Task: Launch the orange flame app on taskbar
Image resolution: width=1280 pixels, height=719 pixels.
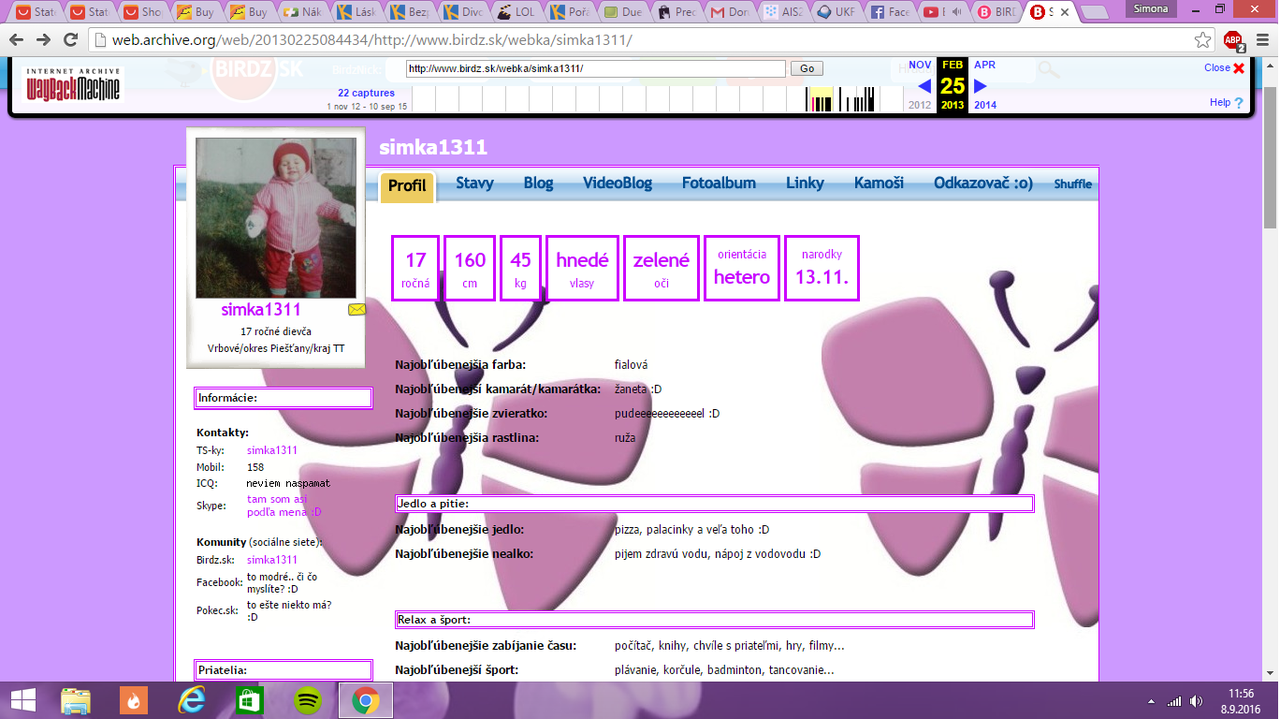Action: (x=133, y=701)
